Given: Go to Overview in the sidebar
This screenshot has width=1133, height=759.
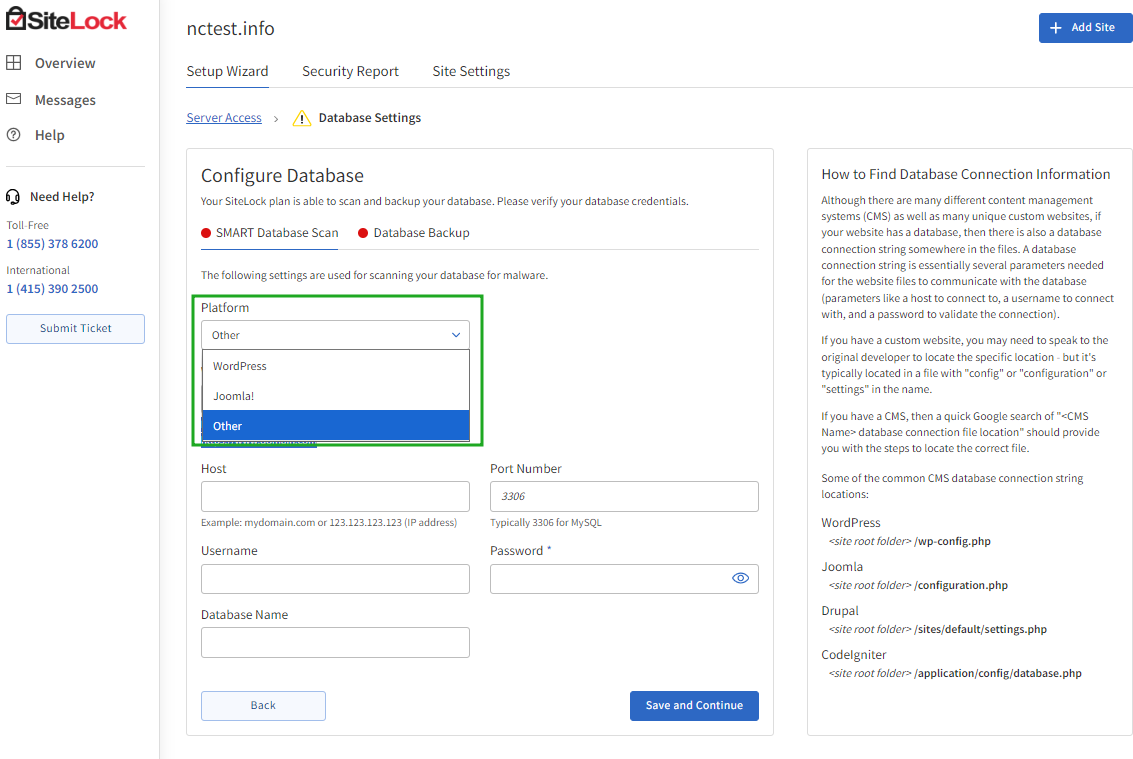Looking at the screenshot, I should pyautogui.click(x=65, y=63).
